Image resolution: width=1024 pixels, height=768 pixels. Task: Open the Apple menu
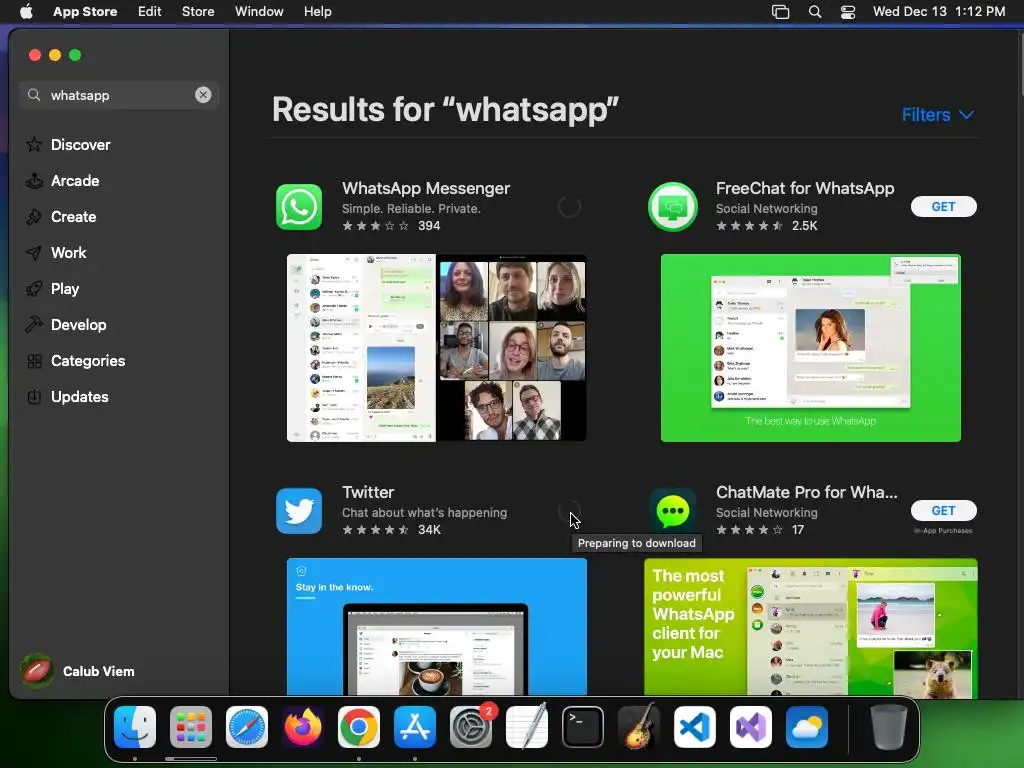tap(26, 11)
